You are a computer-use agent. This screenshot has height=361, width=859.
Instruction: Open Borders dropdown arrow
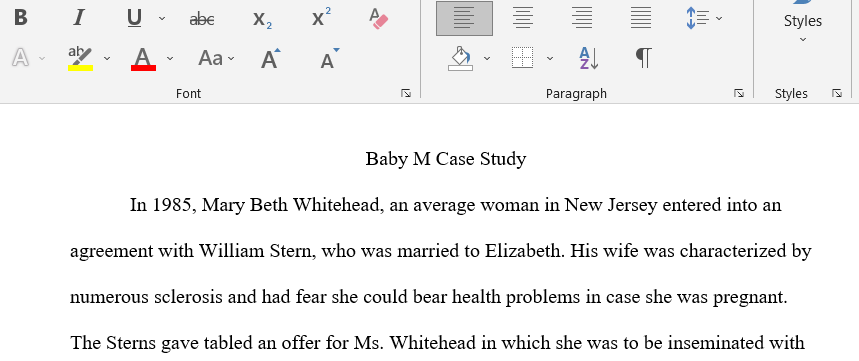pyautogui.click(x=550, y=58)
